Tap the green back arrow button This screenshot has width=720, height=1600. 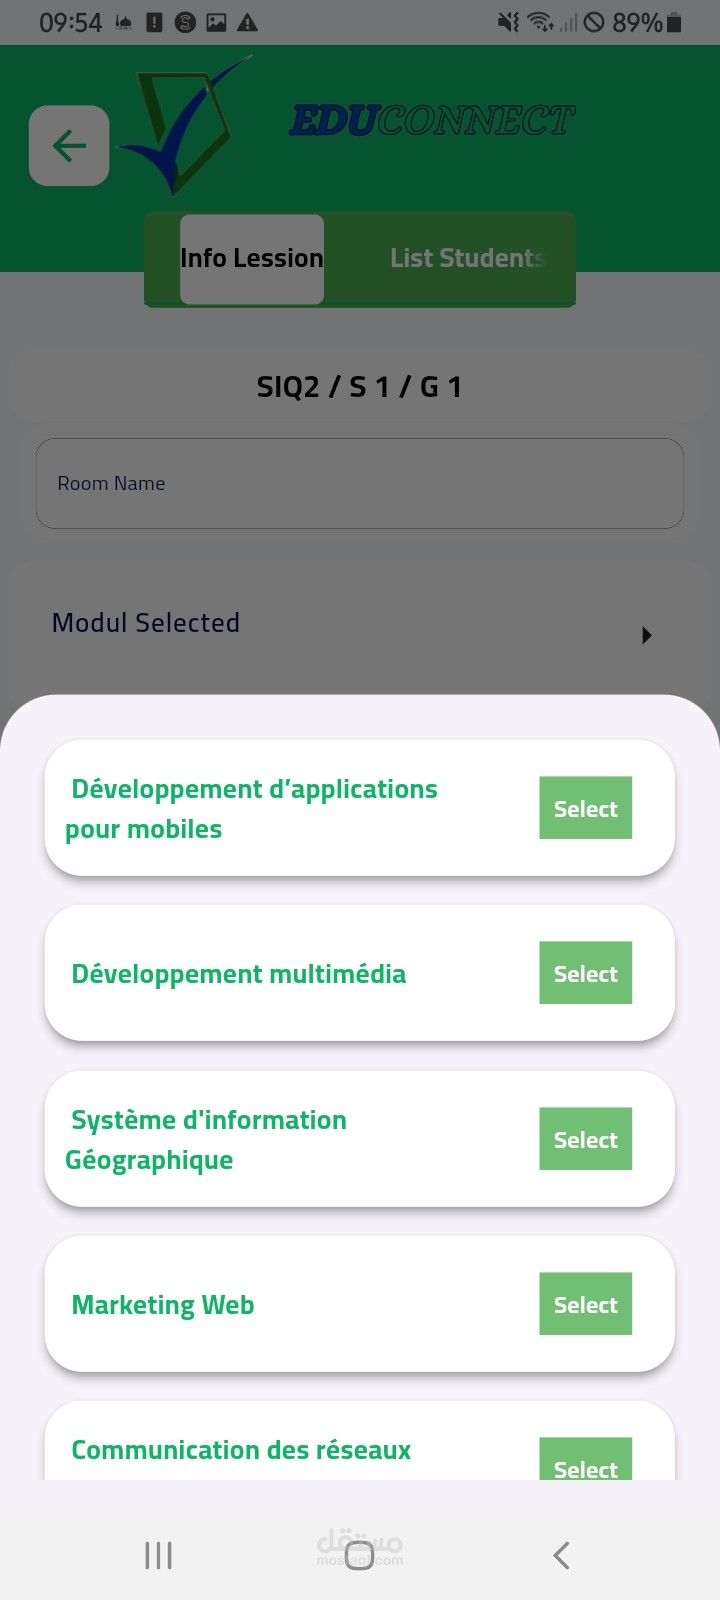point(69,146)
